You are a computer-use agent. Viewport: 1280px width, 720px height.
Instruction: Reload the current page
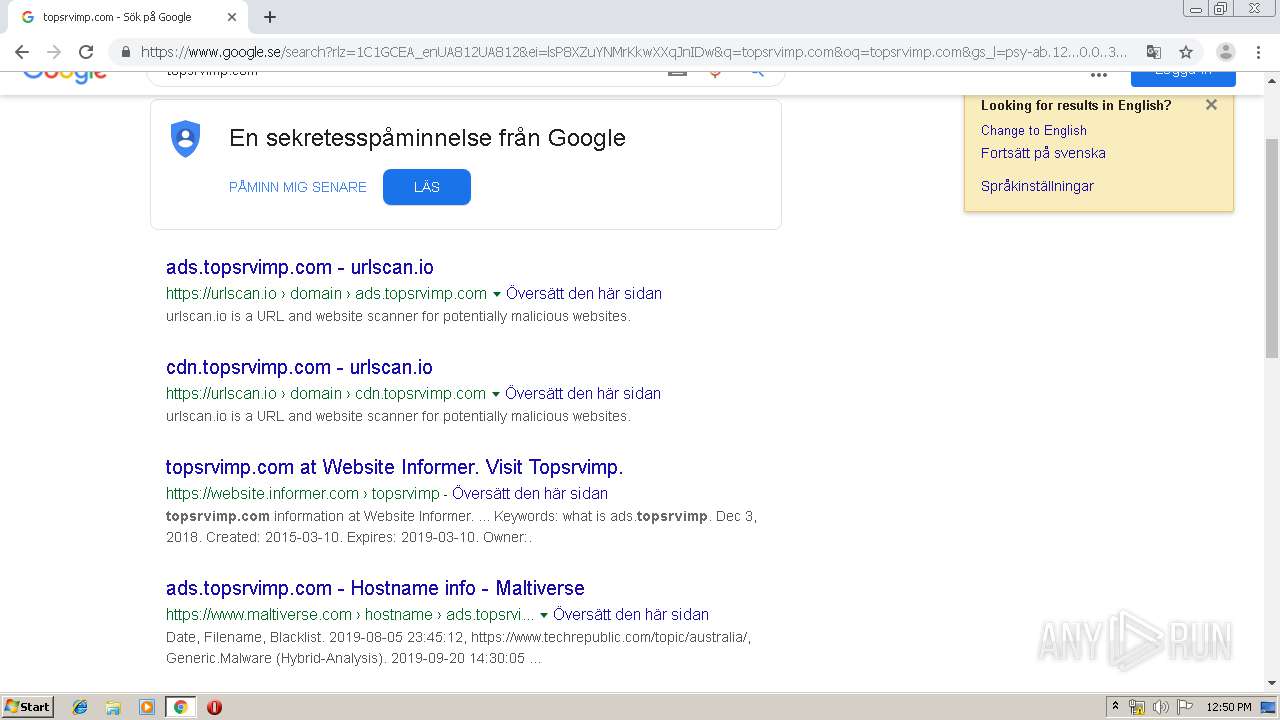86,52
